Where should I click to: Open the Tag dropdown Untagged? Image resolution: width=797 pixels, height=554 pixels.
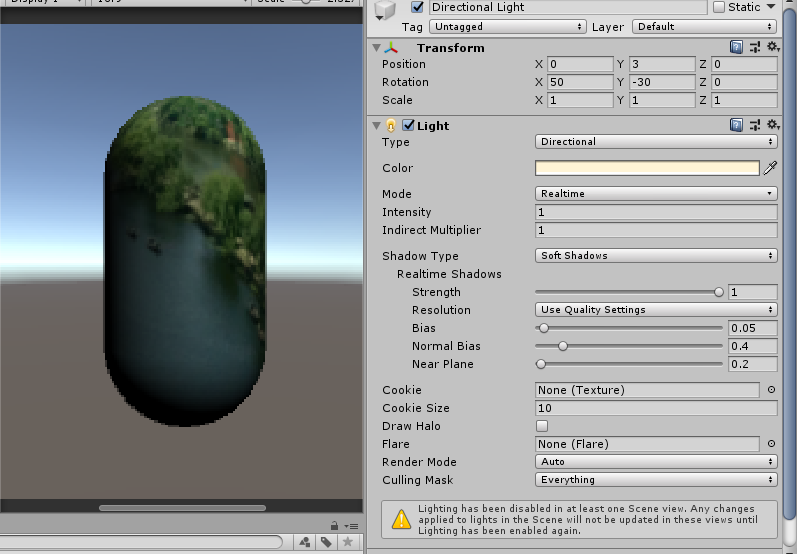coord(507,26)
